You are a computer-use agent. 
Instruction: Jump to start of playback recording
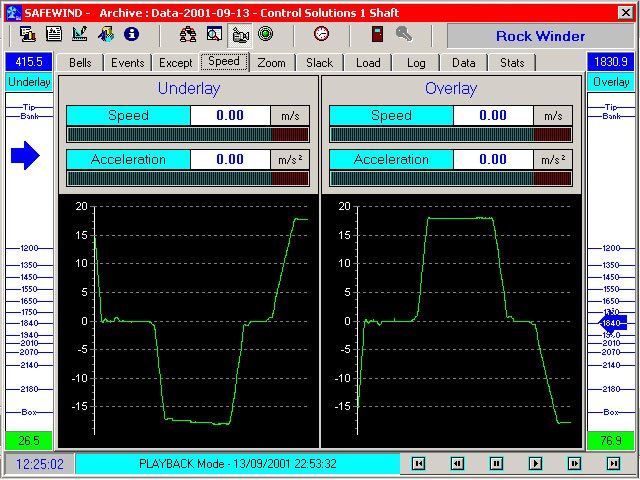[x=418, y=464]
